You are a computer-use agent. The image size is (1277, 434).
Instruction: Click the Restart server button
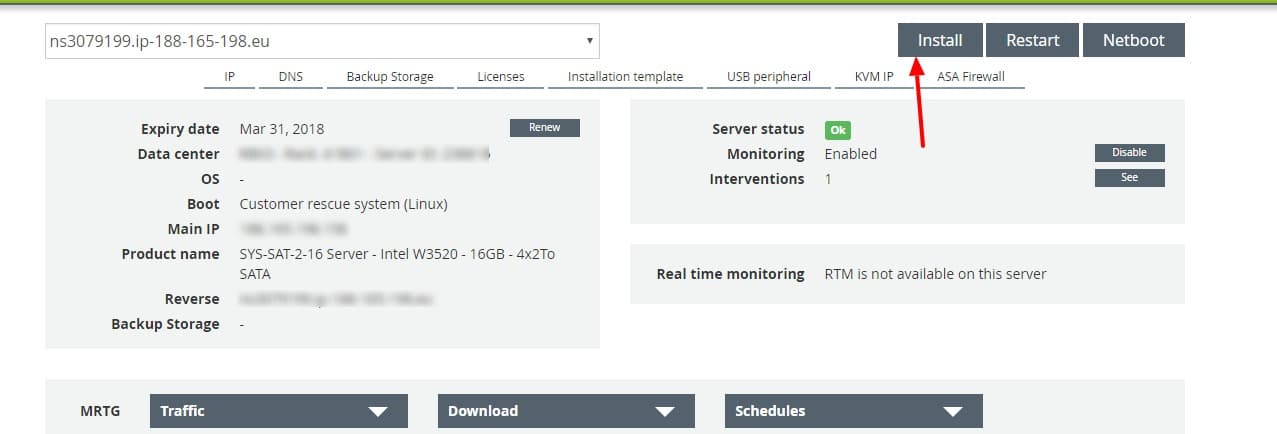1032,40
